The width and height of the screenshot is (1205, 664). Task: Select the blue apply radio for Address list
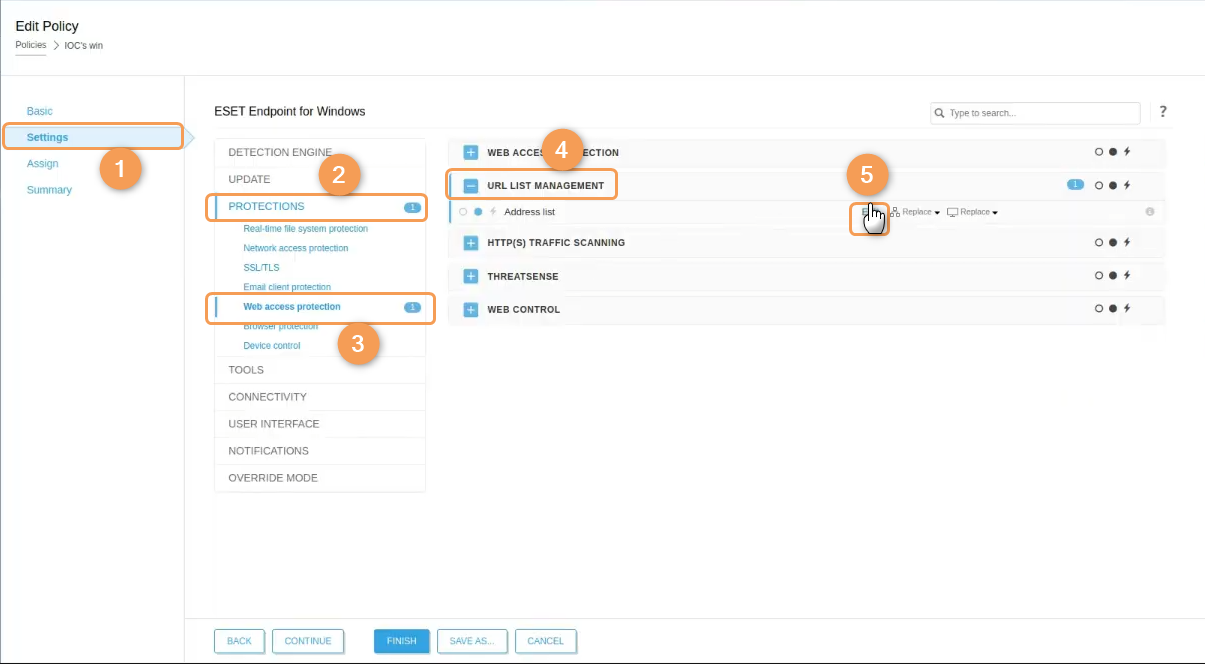tap(478, 212)
